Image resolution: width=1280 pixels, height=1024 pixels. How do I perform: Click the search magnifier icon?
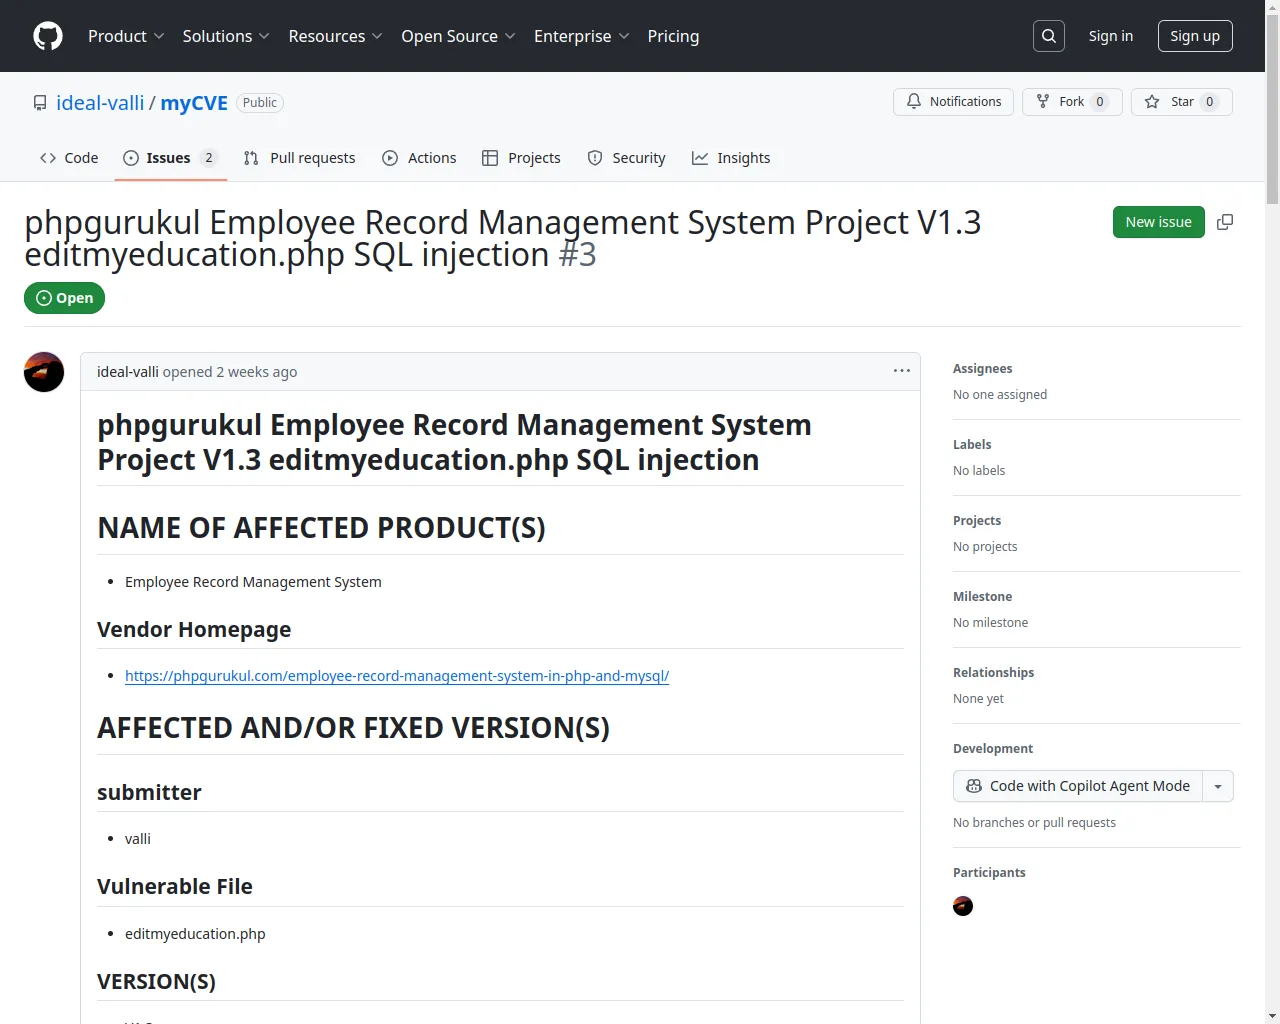[1049, 36]
